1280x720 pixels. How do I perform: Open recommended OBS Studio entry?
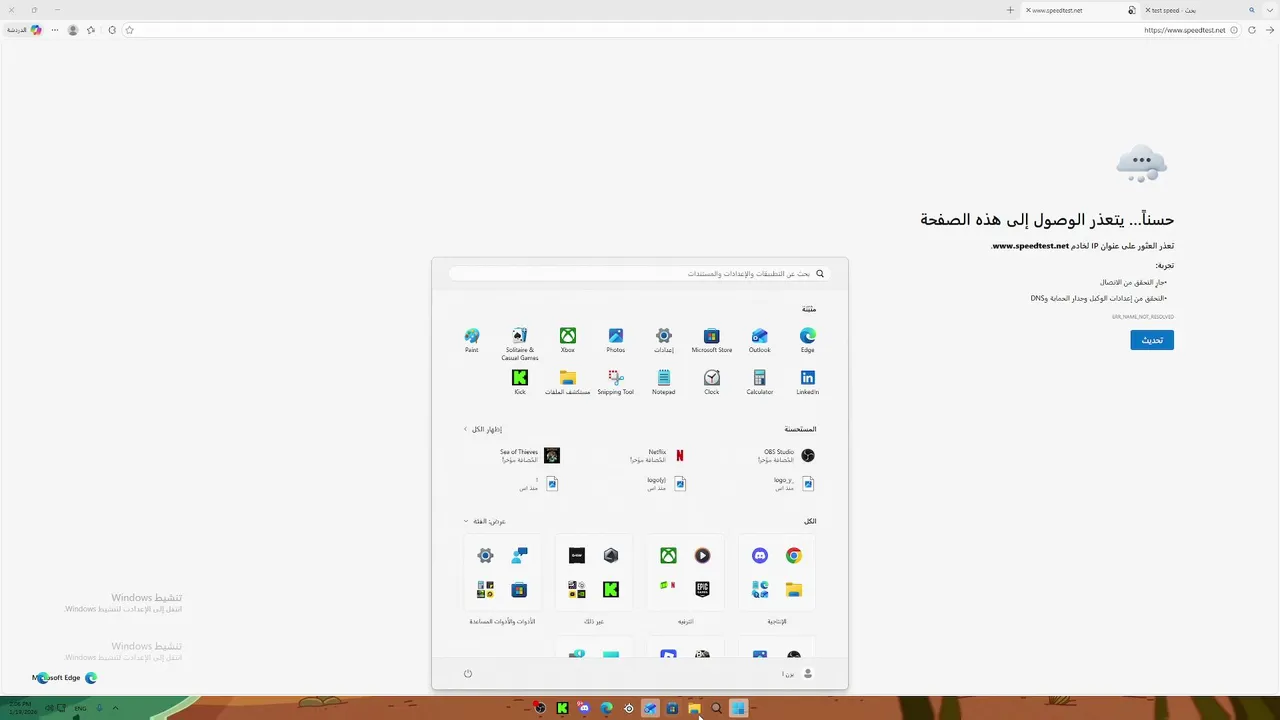pyautogui.click(x=788, y=455)
